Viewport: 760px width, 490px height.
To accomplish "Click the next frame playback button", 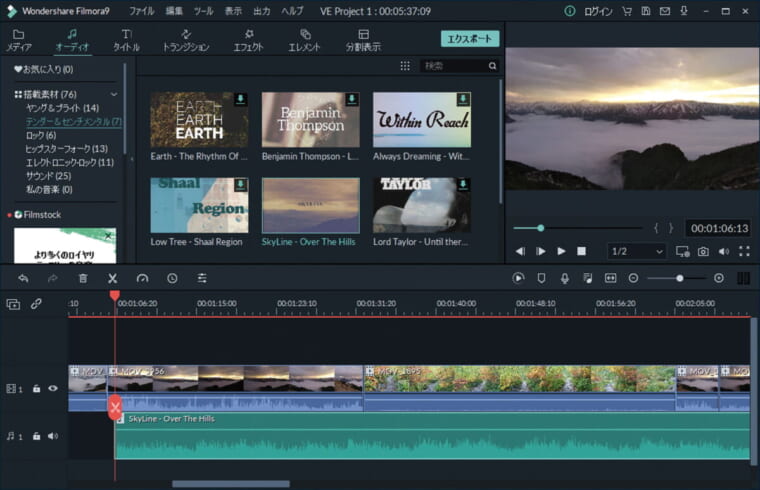I will tap(541, 251).
